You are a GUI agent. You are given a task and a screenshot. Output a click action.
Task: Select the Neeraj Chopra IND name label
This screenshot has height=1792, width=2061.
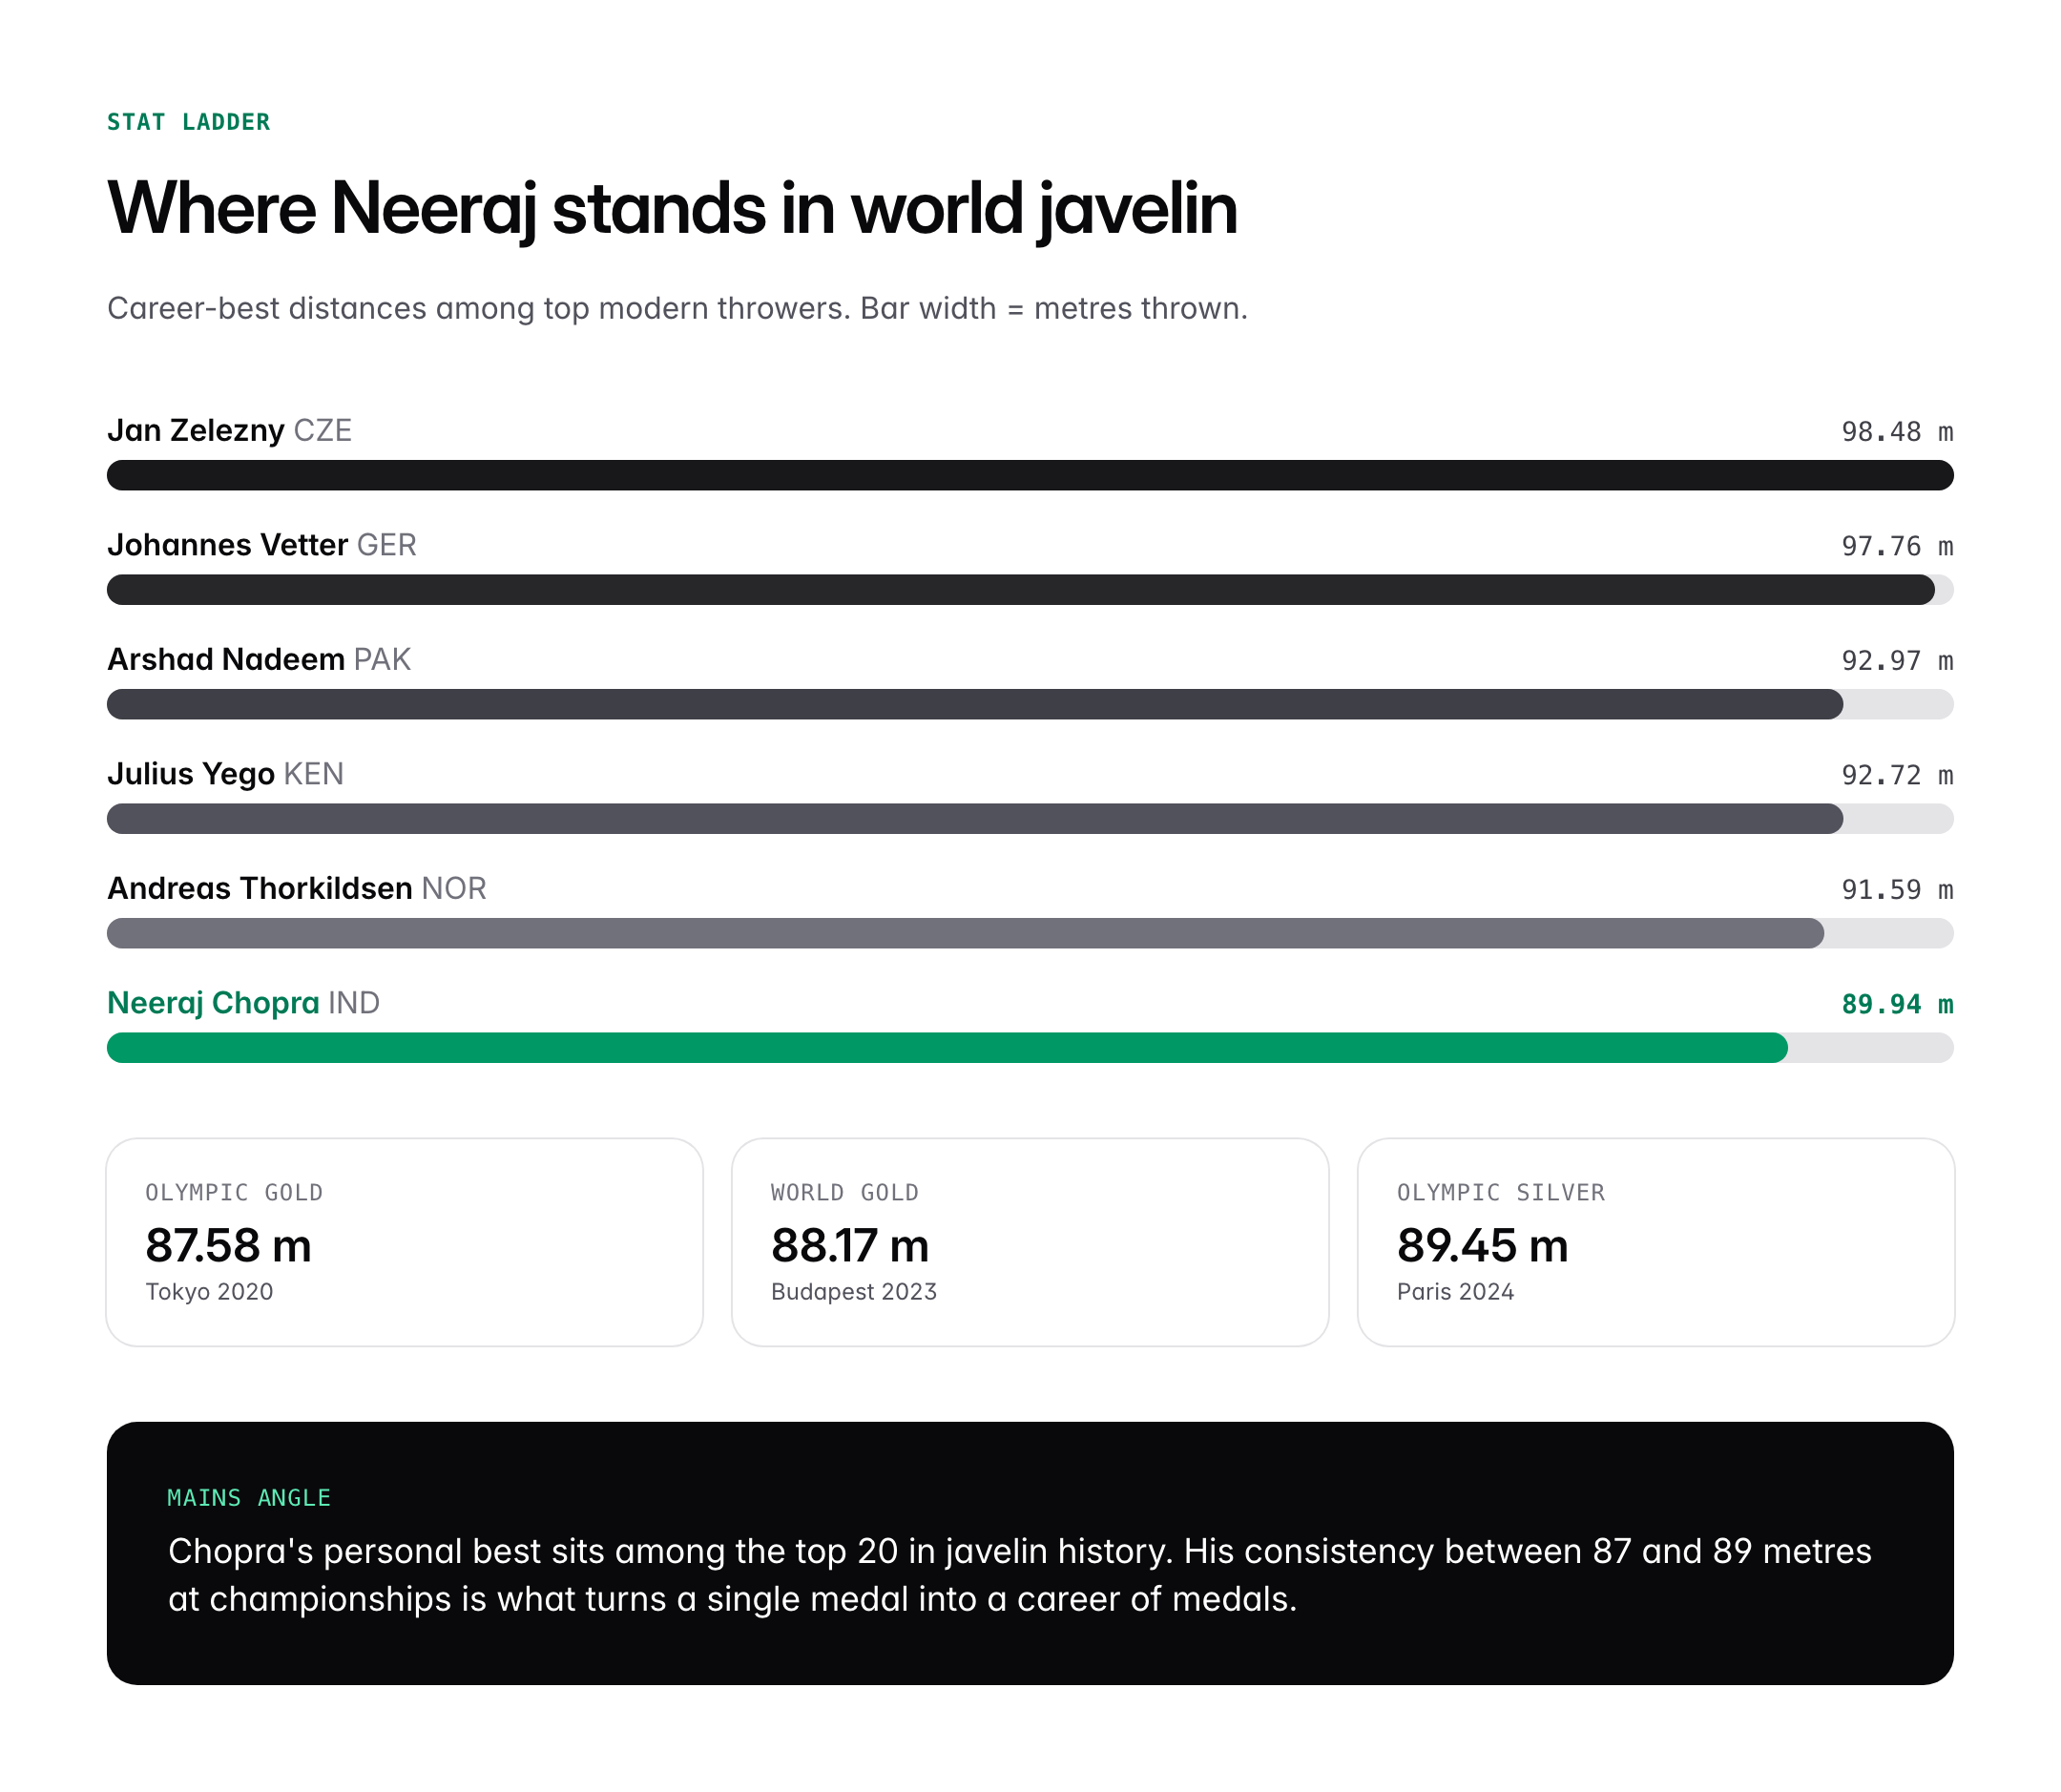pos(243,1003)
